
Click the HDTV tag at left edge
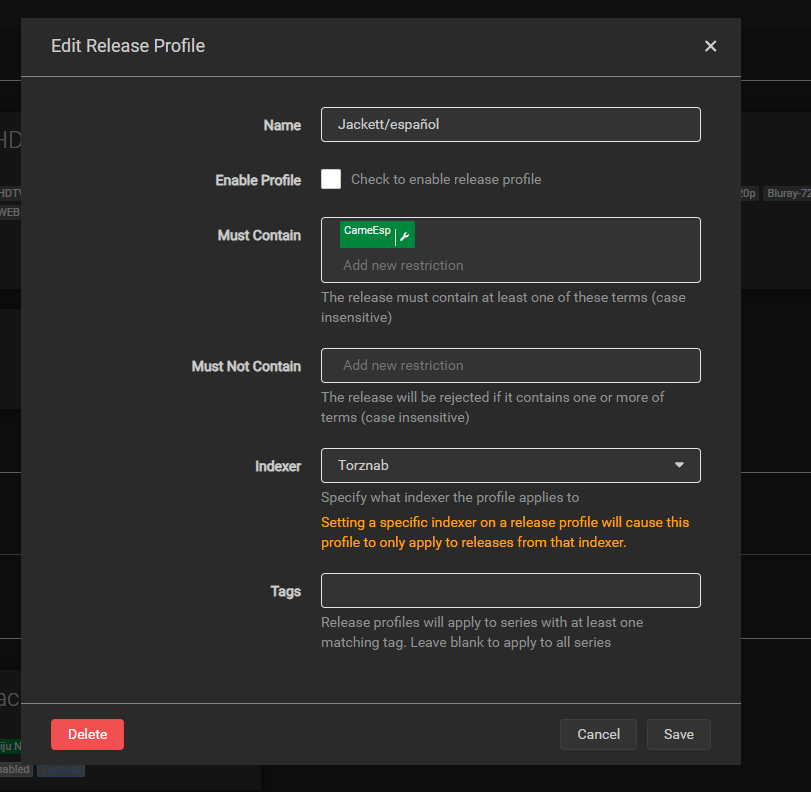(x=10, y=193)
